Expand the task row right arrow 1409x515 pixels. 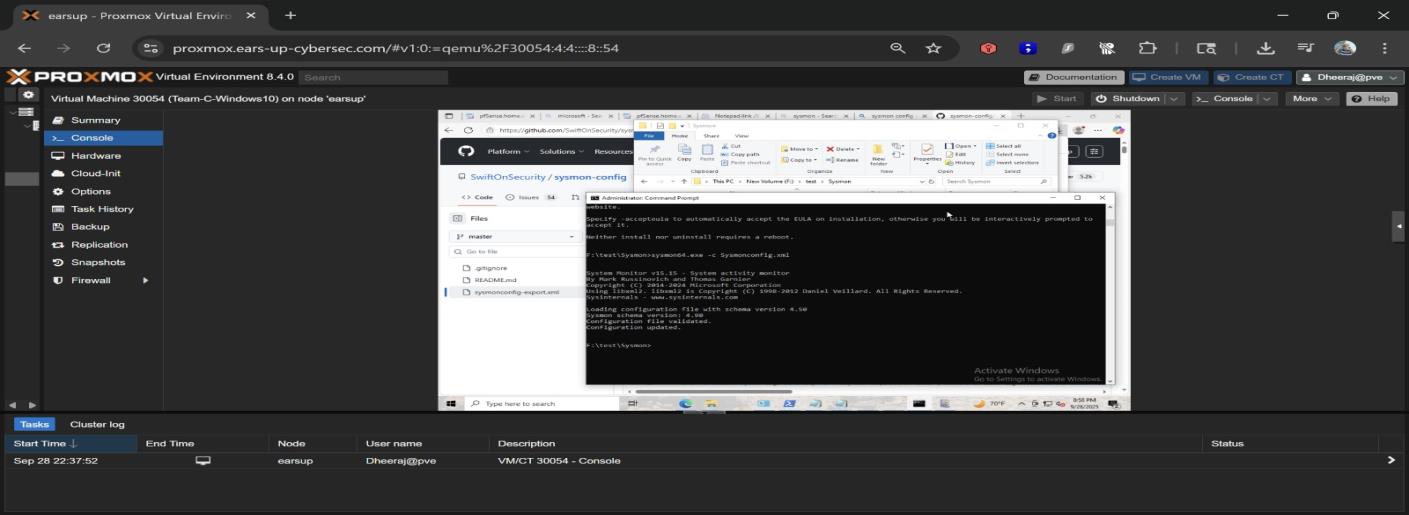(x=1390, y=461)
